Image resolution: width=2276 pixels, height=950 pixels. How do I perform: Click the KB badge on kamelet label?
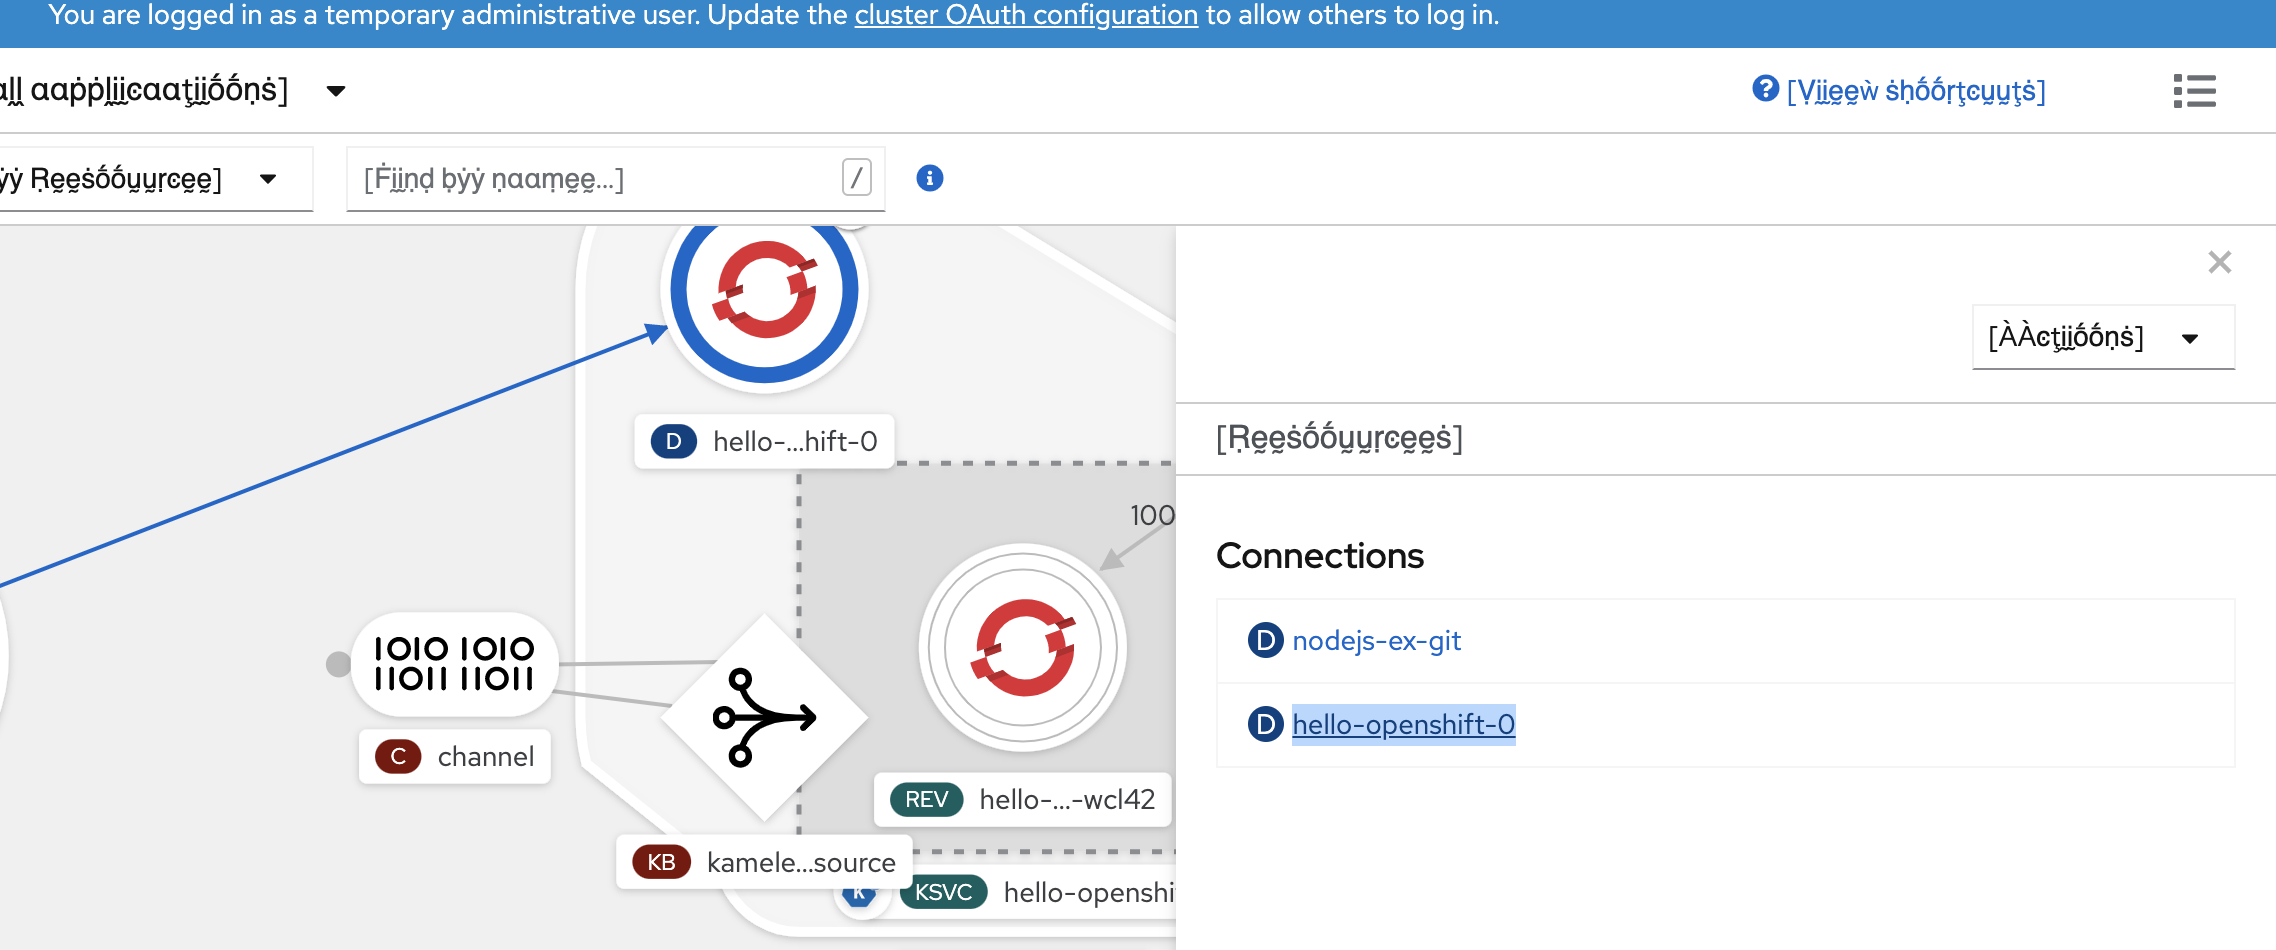pyautogui.click(x=661, y=862)
